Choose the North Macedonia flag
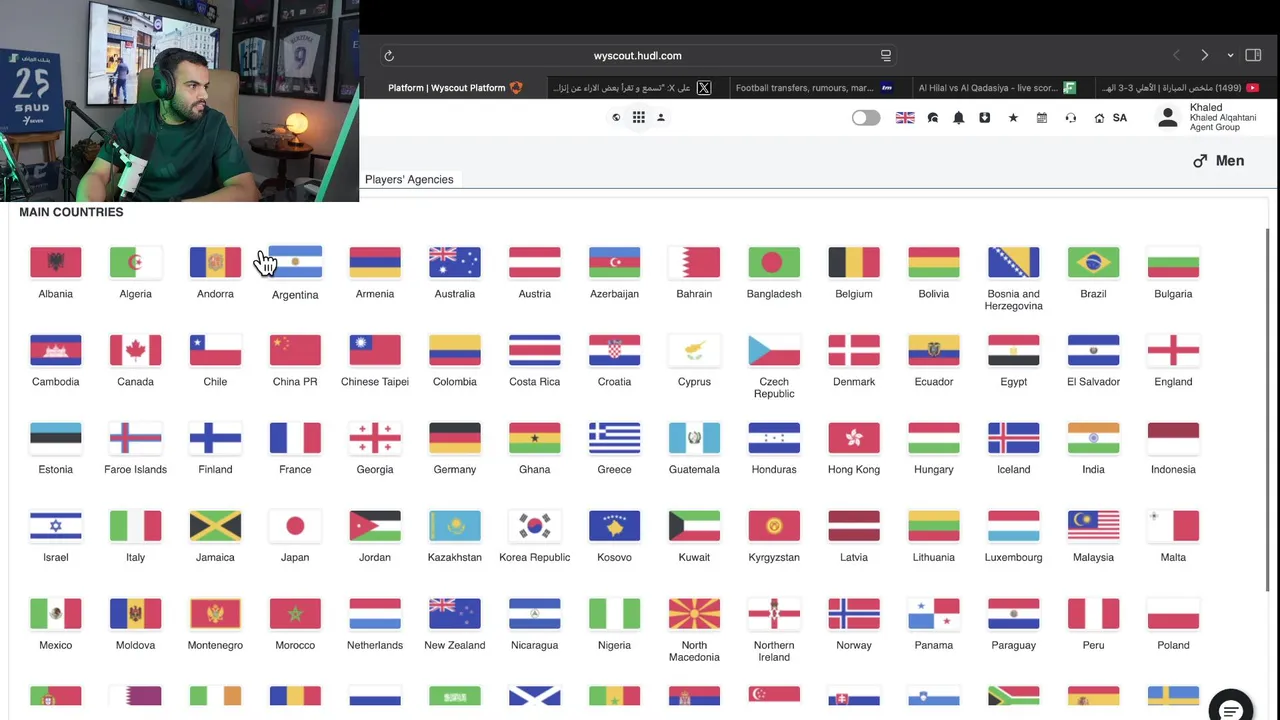Image resolution: width=1280 pixels, height=720 pixels. click(x=694, y=614)
